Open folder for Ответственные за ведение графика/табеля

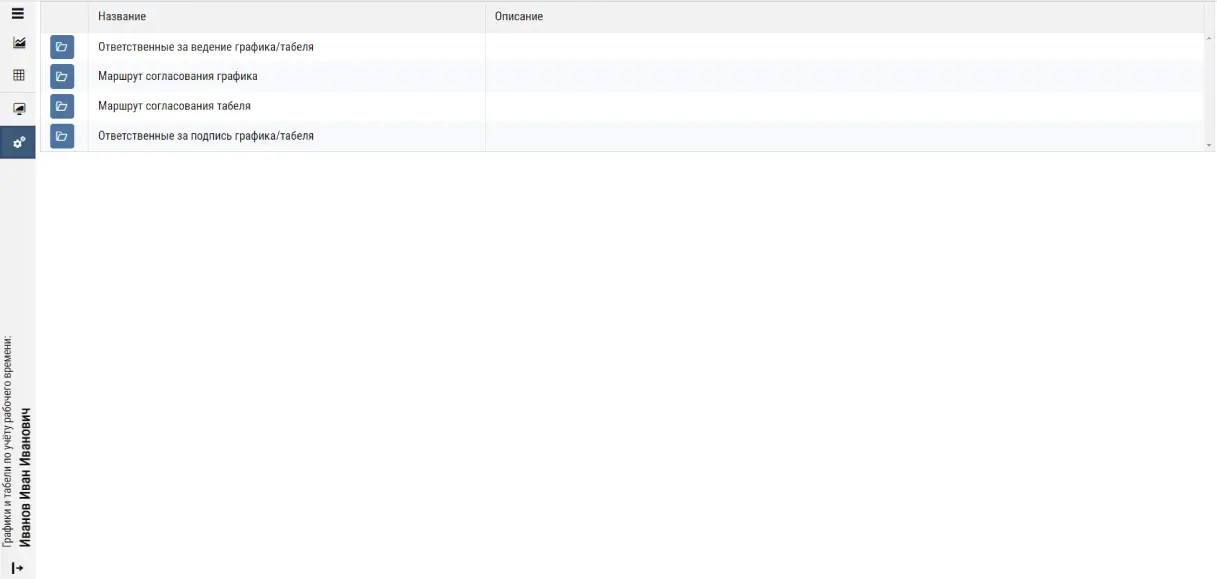(x=62, y=47)
